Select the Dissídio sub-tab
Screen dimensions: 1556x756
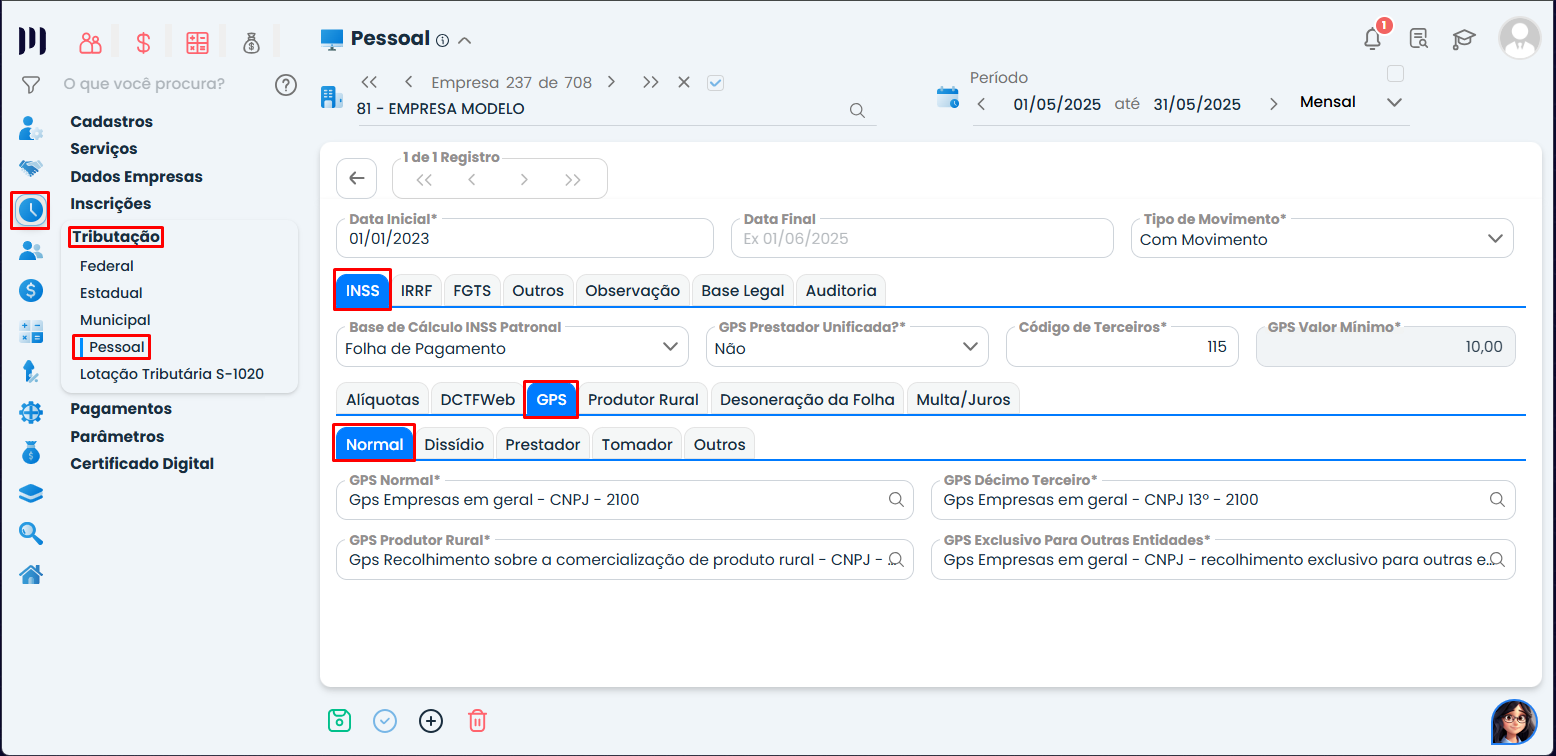(454, 445)
